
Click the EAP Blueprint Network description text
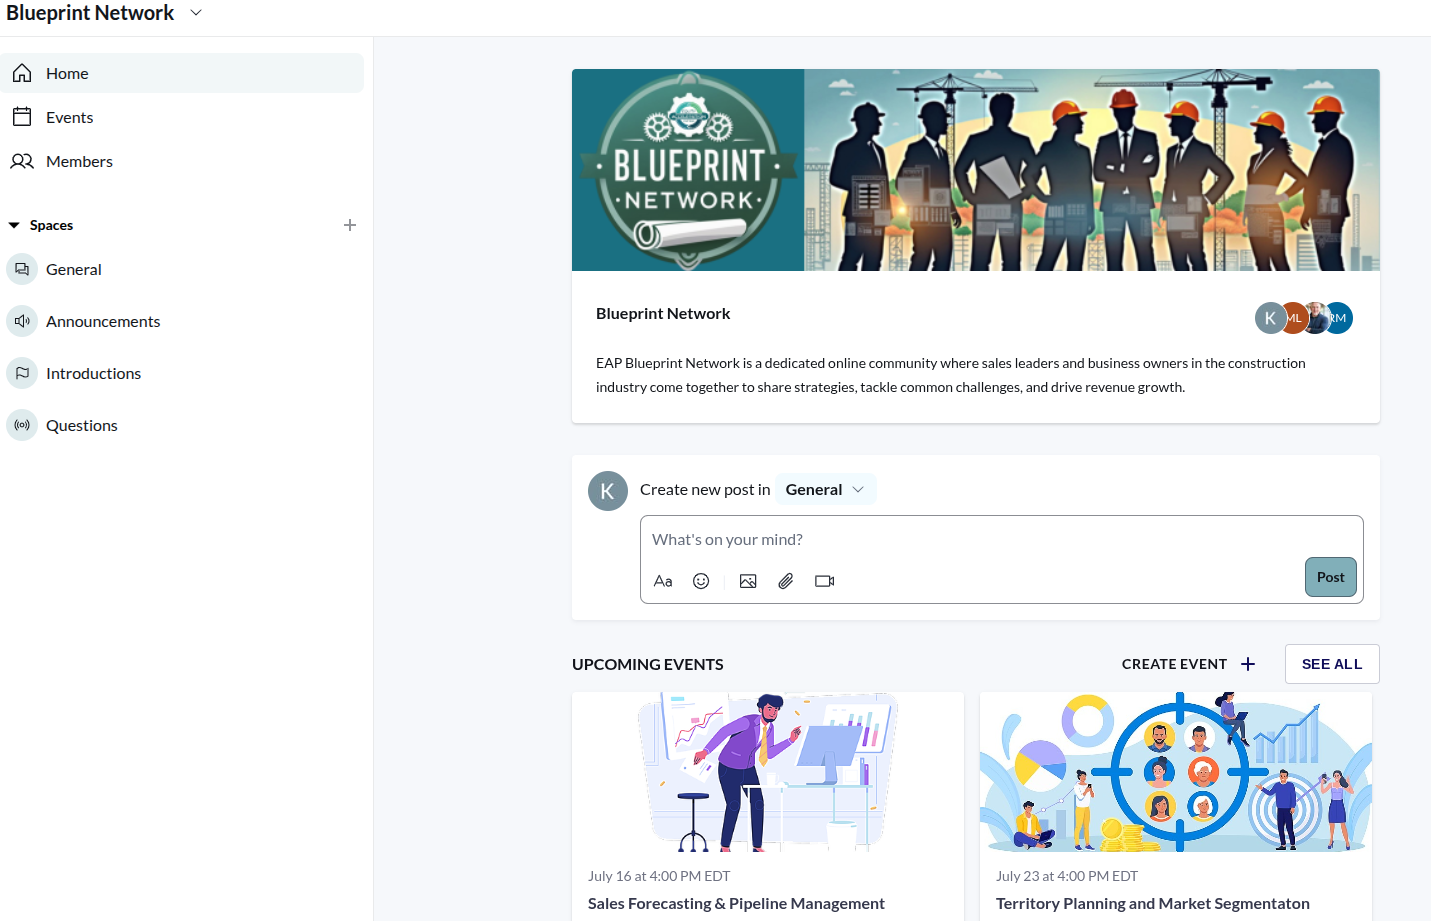pos(951,375)
